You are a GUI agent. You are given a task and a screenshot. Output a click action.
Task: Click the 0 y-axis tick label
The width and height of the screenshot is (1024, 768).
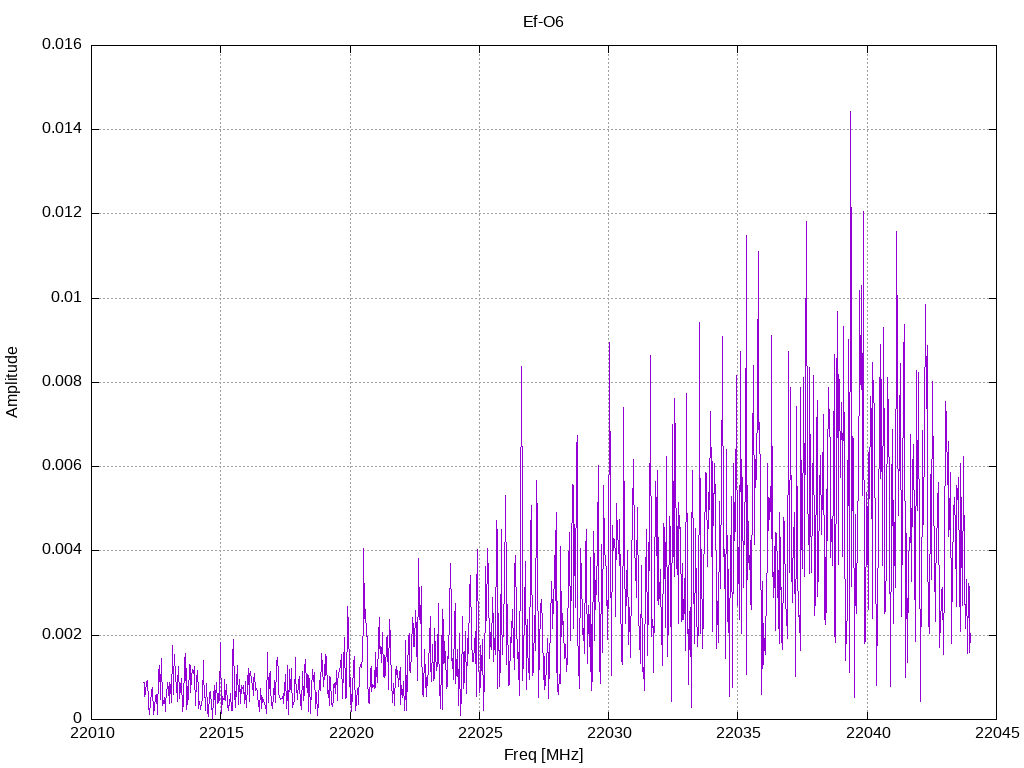[78, 719]
